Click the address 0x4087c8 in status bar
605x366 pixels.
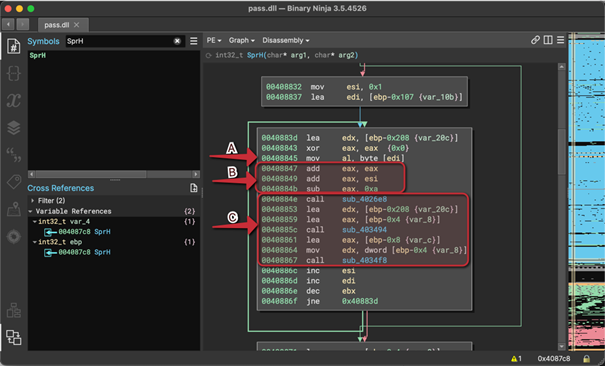pos(554,358)
